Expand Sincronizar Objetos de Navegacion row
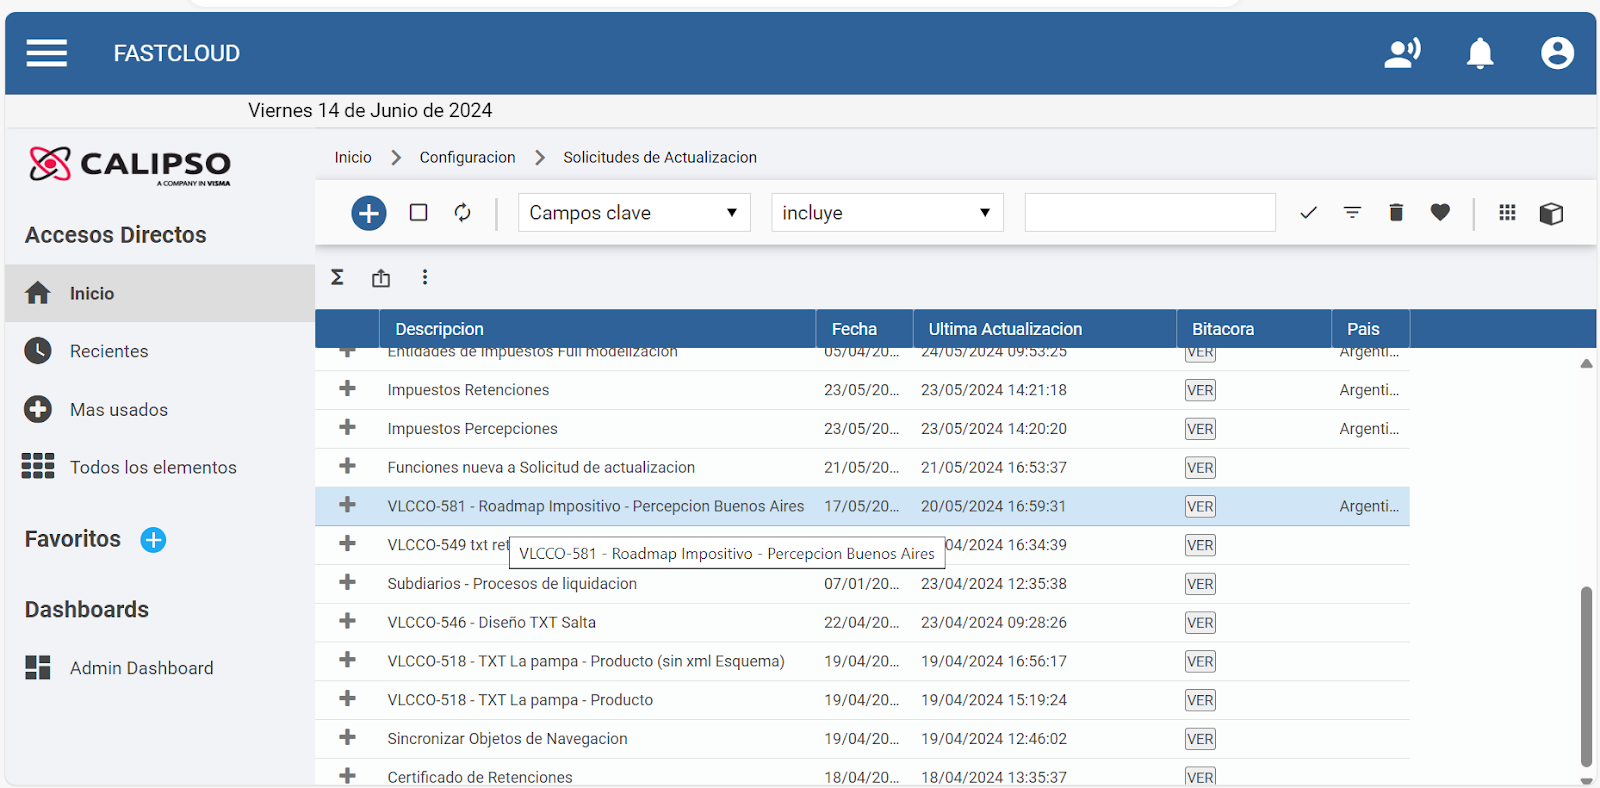Image resolution: width=1600 pixels, height=788 pixels. coord(347,737)
